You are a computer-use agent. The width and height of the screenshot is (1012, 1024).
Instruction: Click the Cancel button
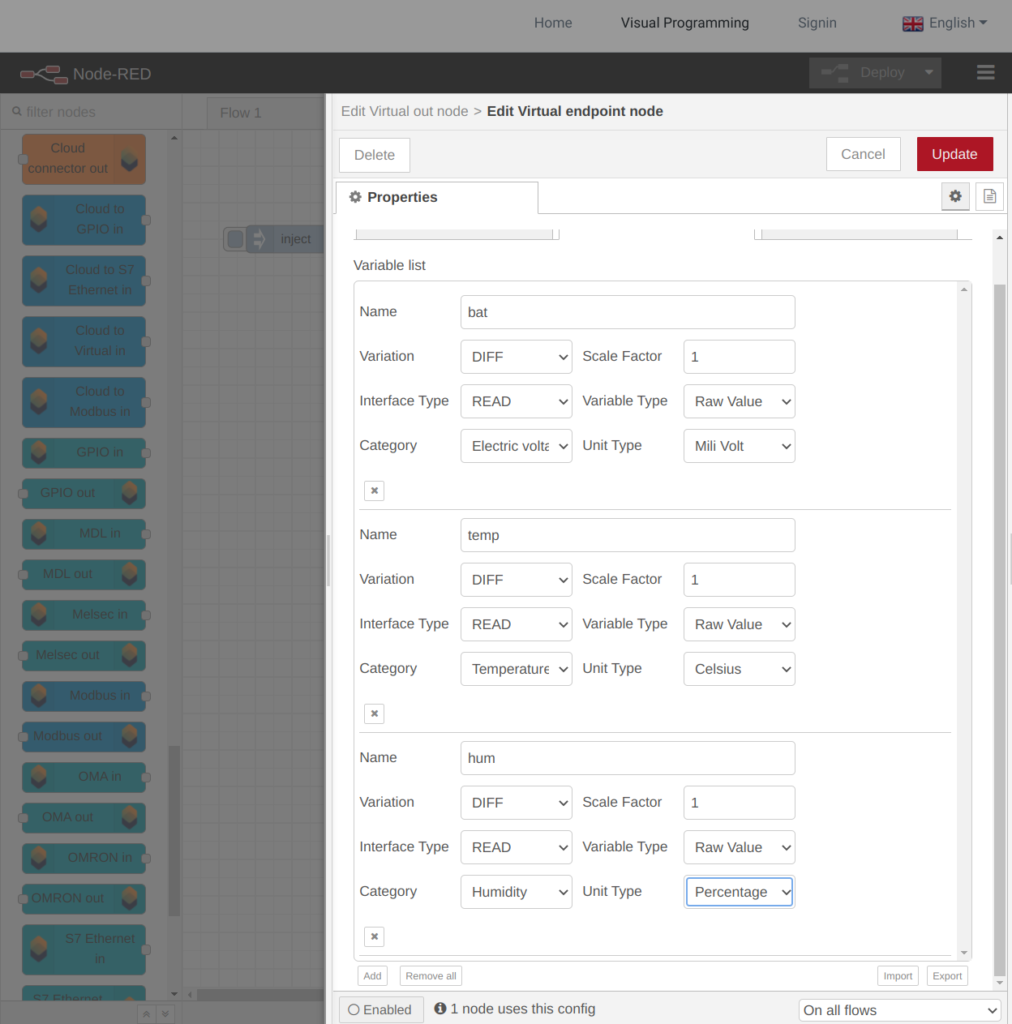point(862,154)
